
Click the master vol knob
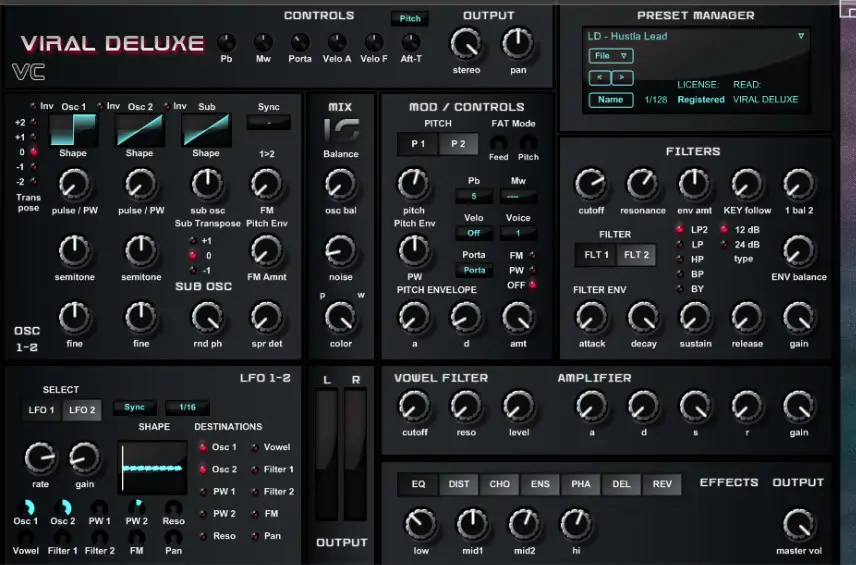[x=799, y=524]
